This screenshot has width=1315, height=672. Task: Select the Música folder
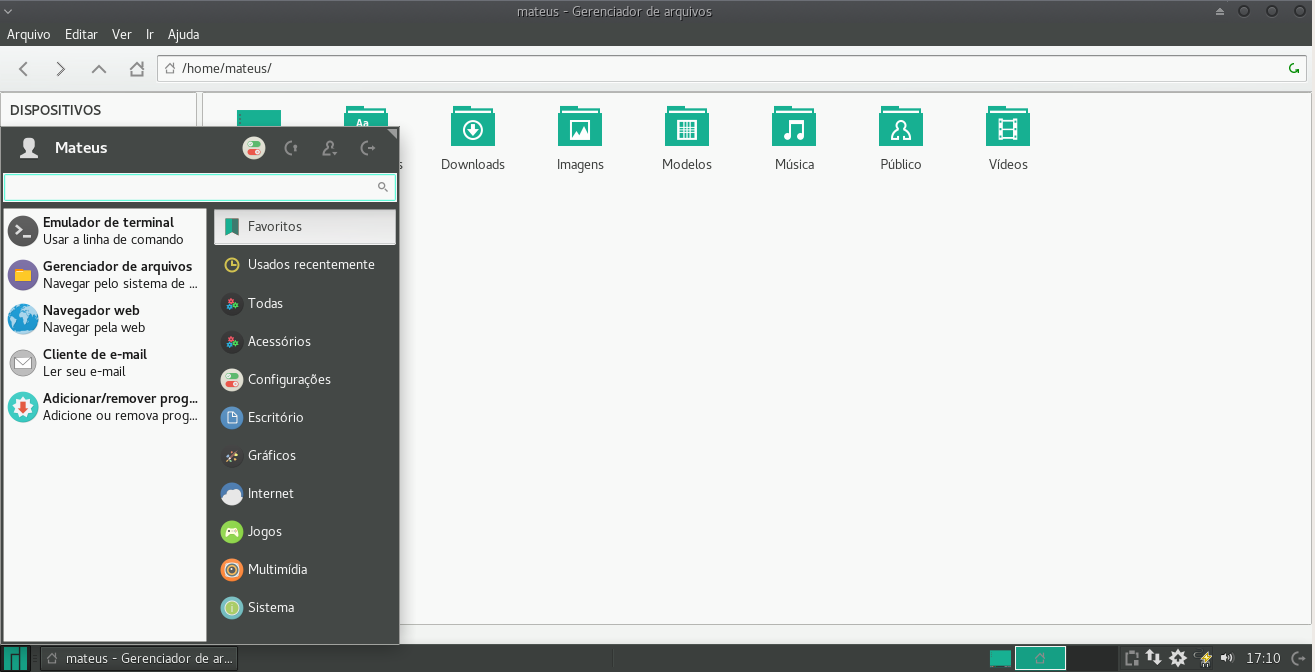794,138
